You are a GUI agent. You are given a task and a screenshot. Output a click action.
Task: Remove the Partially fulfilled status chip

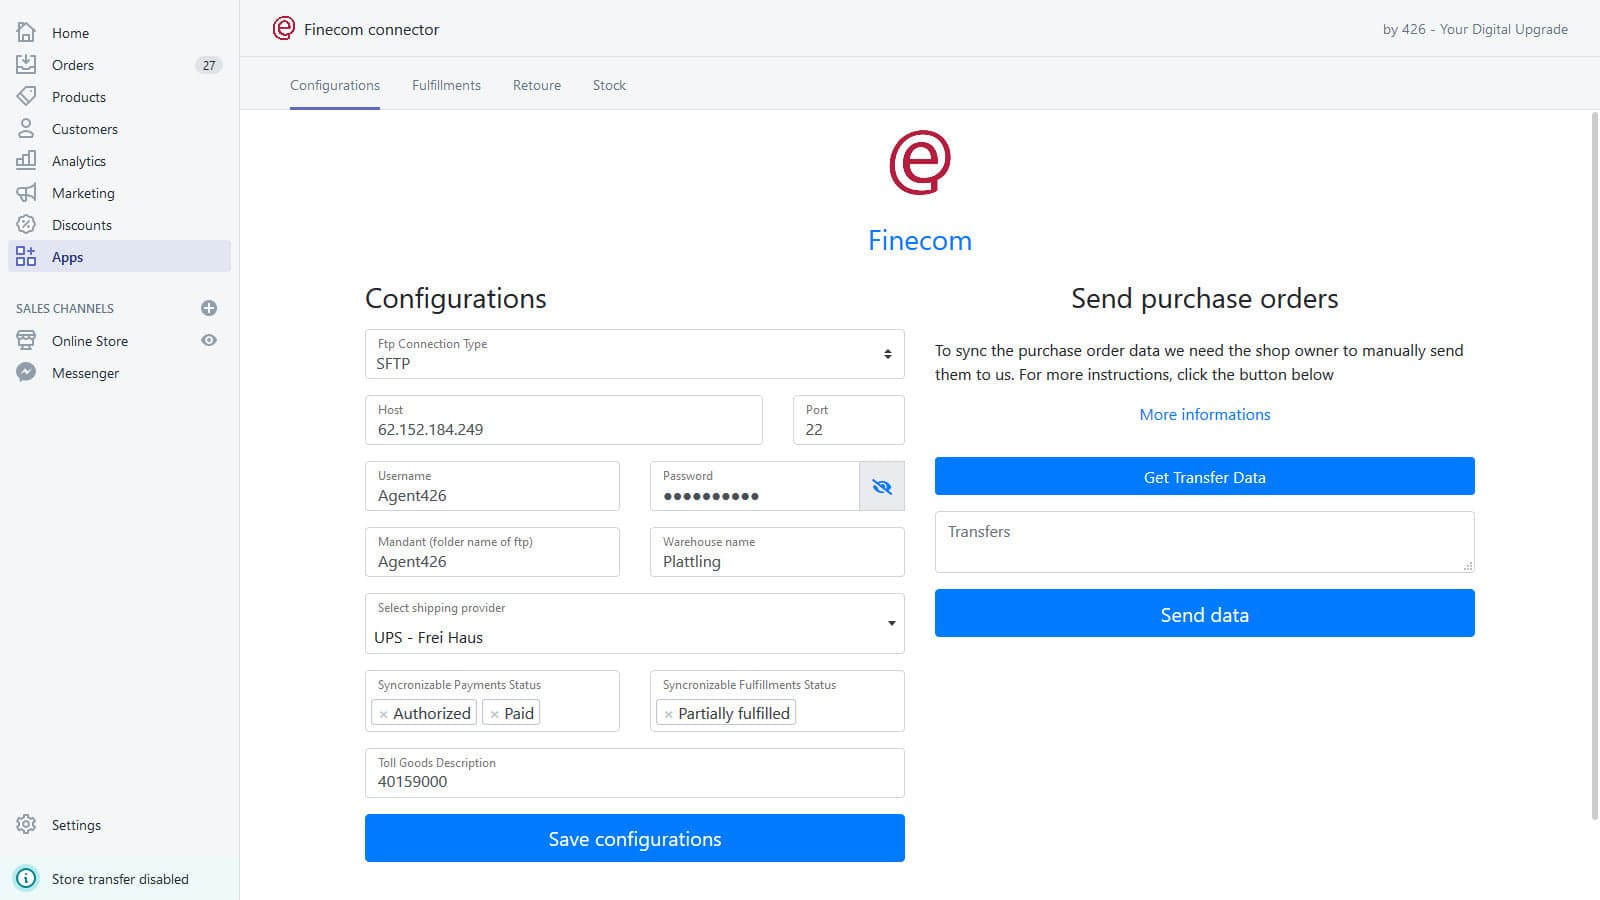pos(668,713)
